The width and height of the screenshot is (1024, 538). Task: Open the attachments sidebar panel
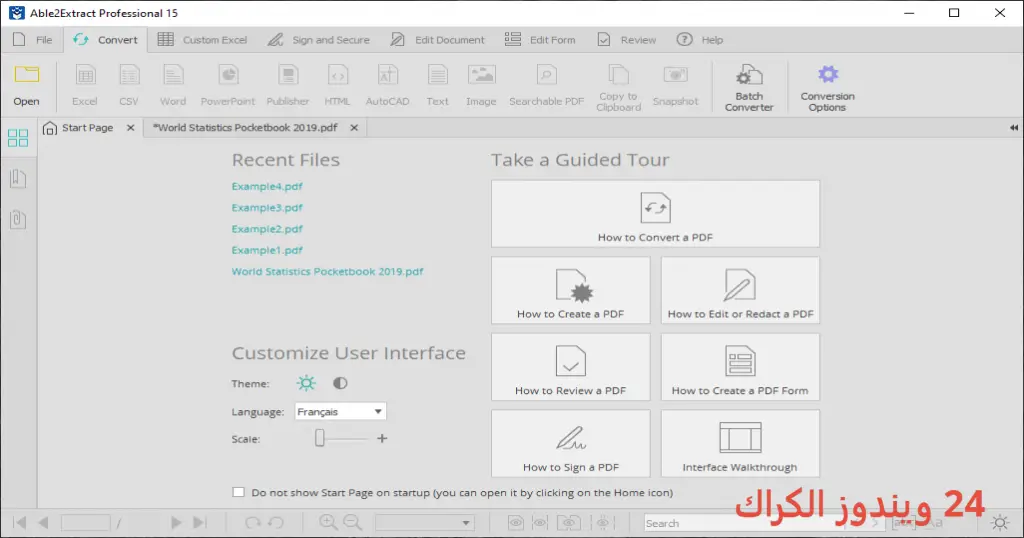tap(18, 219)
